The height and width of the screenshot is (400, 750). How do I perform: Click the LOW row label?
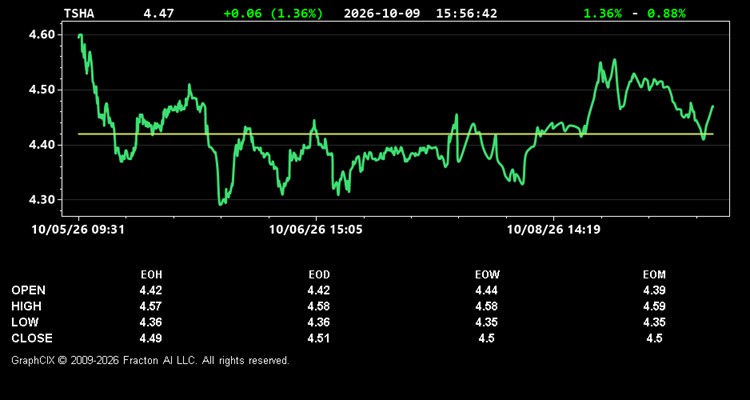[25, 322]
